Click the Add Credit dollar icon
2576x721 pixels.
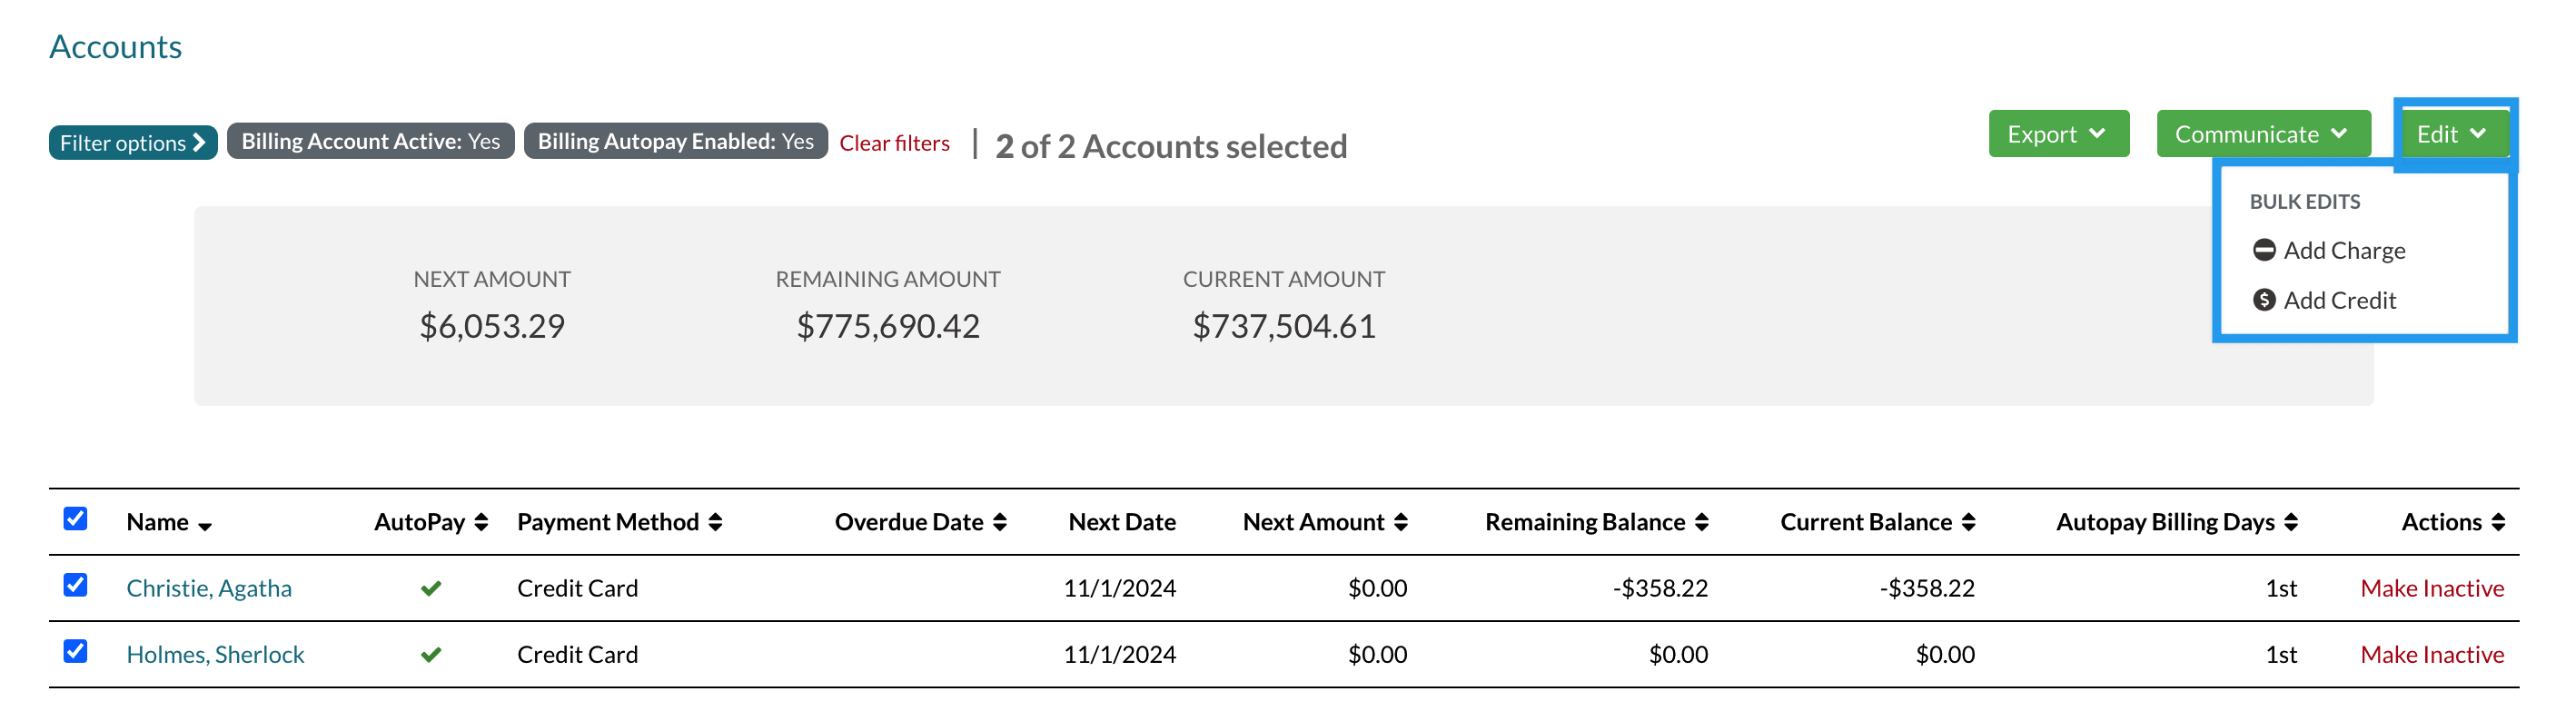(2263, 300)
